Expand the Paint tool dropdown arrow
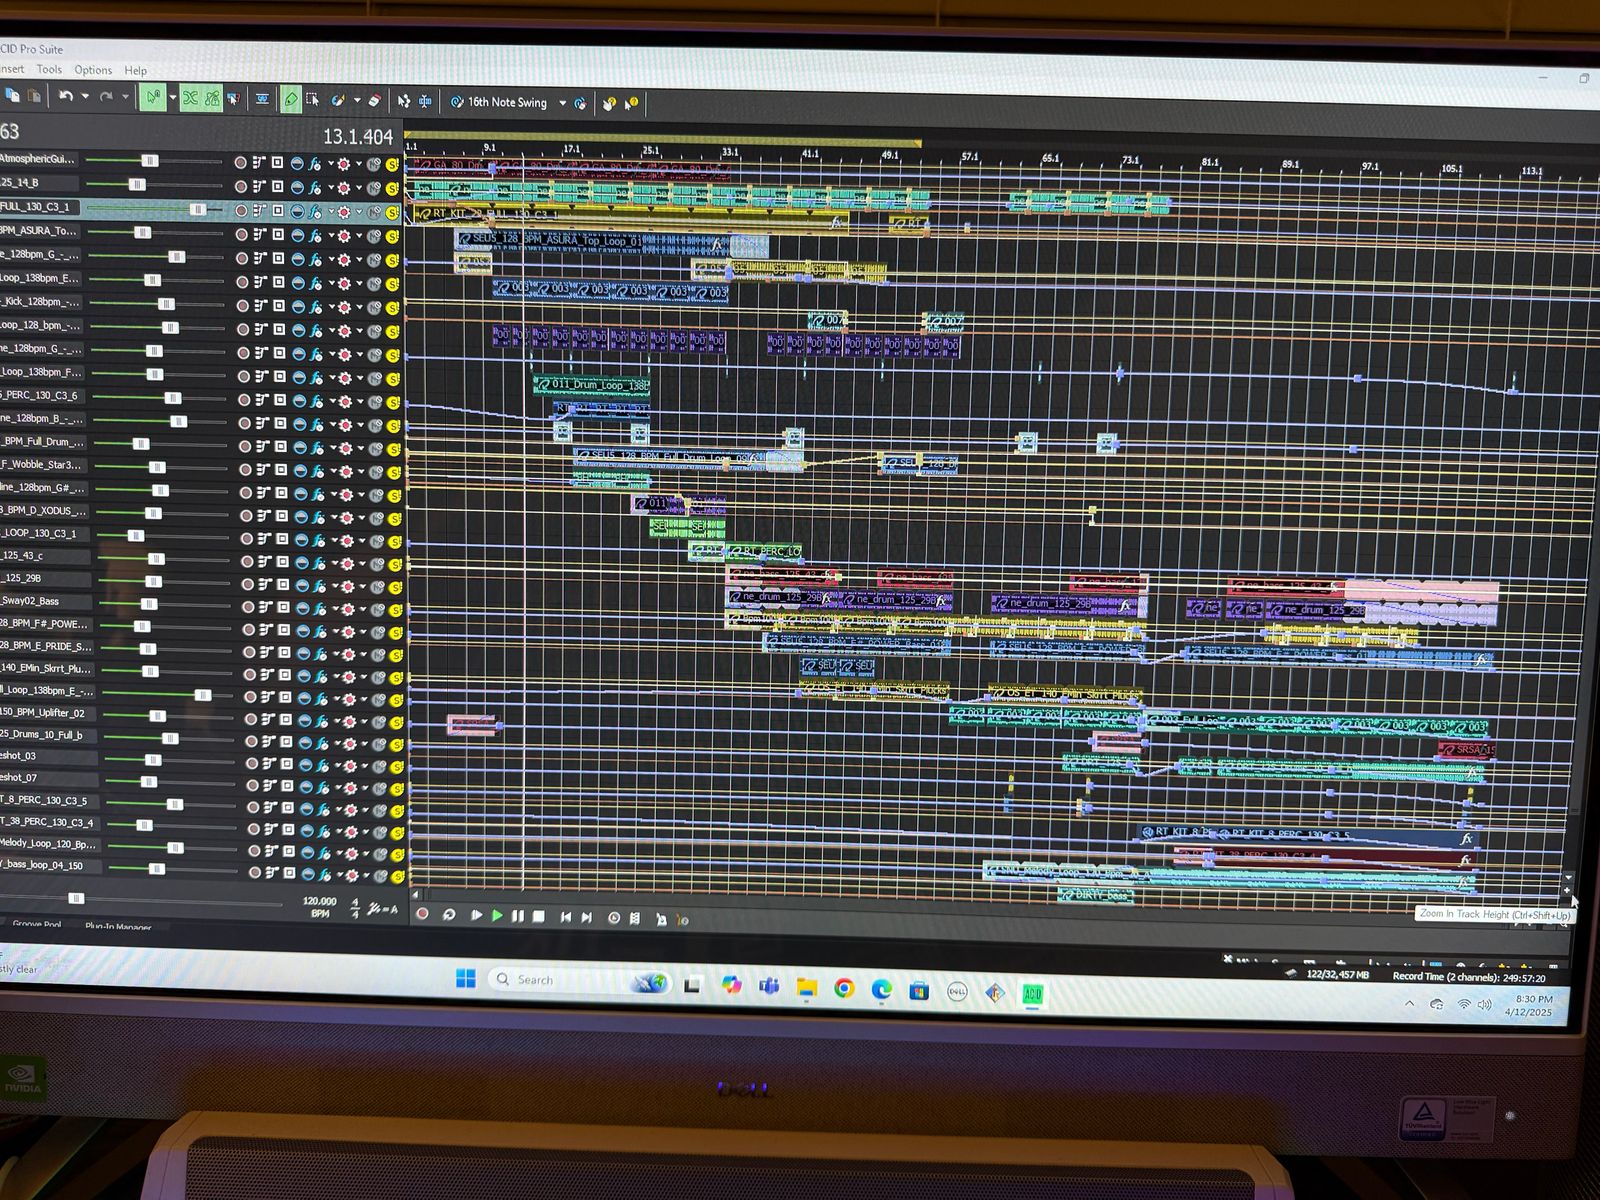This screenshot has height=1200, width=1600. (357, 100)
